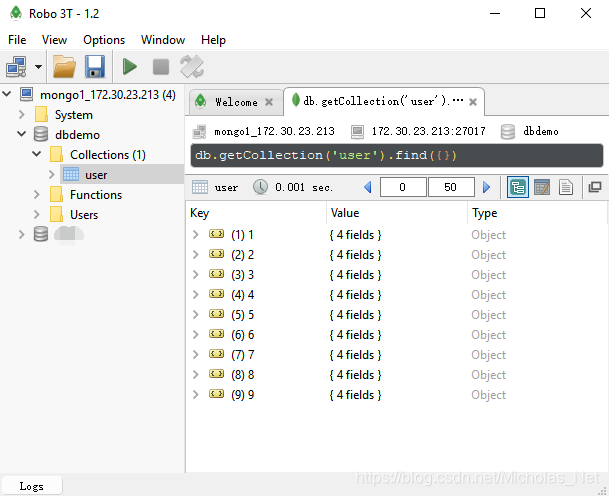Run the query with green play button

[130, 67]
